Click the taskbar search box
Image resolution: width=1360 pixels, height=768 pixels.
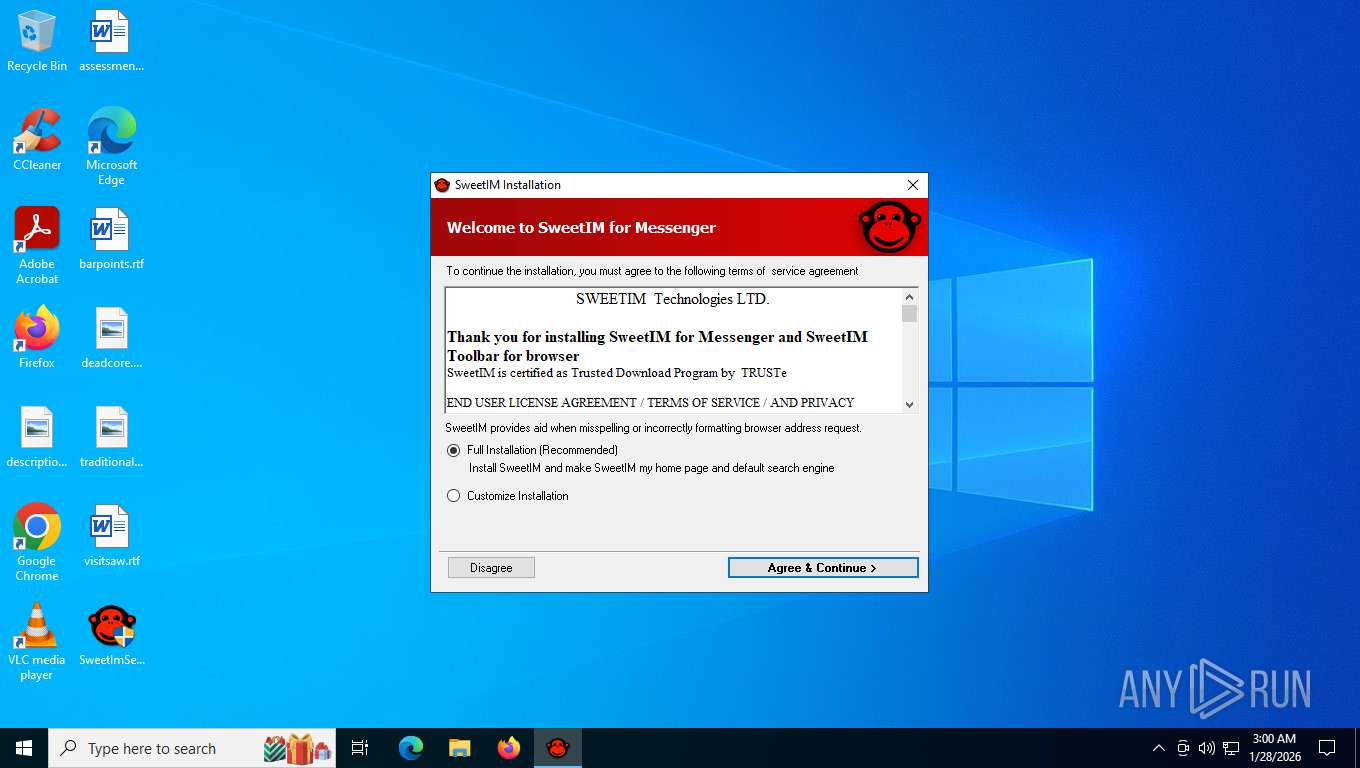(x=192, y=748)
